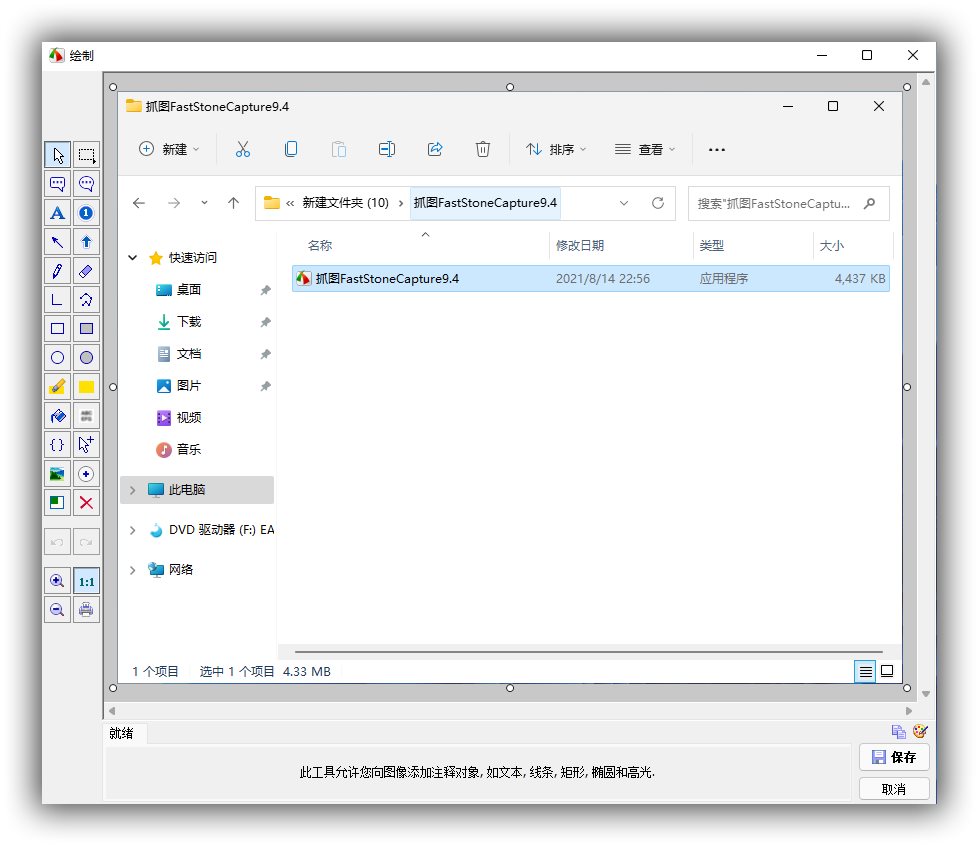Click refresh icon beside address bar

coord(657,203)
